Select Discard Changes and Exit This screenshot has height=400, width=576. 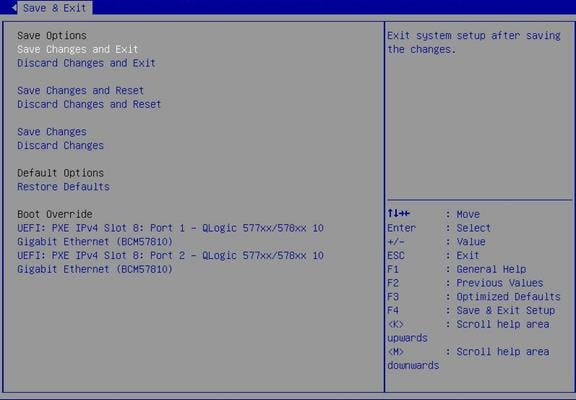(86, 63)
